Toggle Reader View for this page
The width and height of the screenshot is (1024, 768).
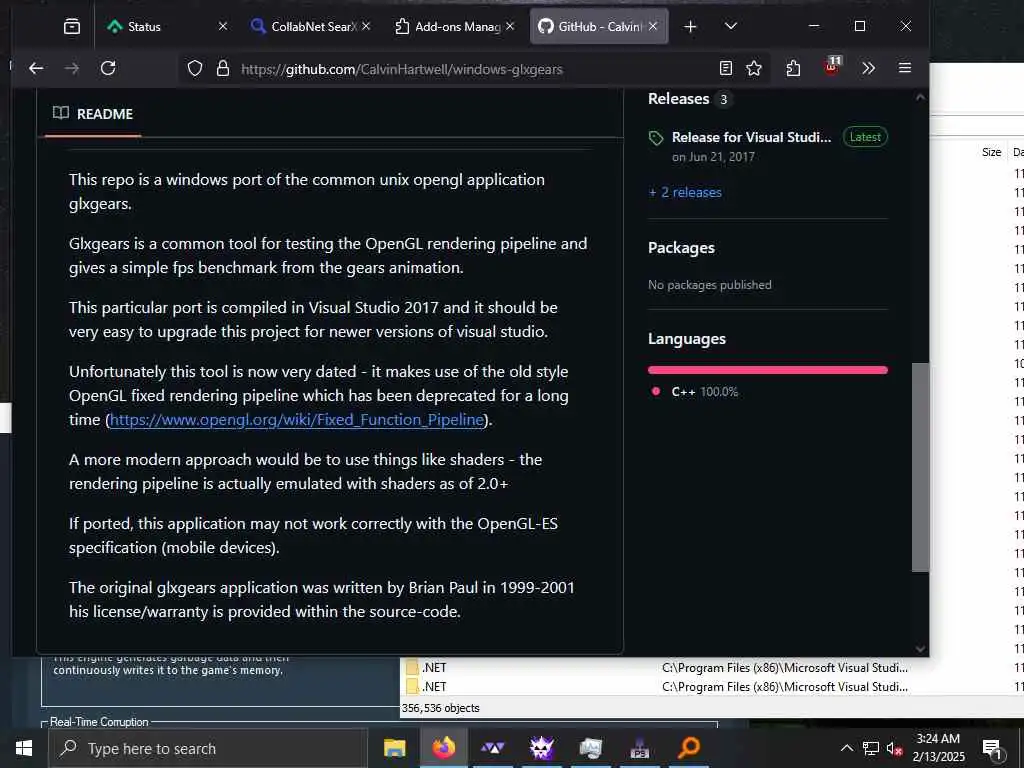pyautogui.click(x=726, y=68)
